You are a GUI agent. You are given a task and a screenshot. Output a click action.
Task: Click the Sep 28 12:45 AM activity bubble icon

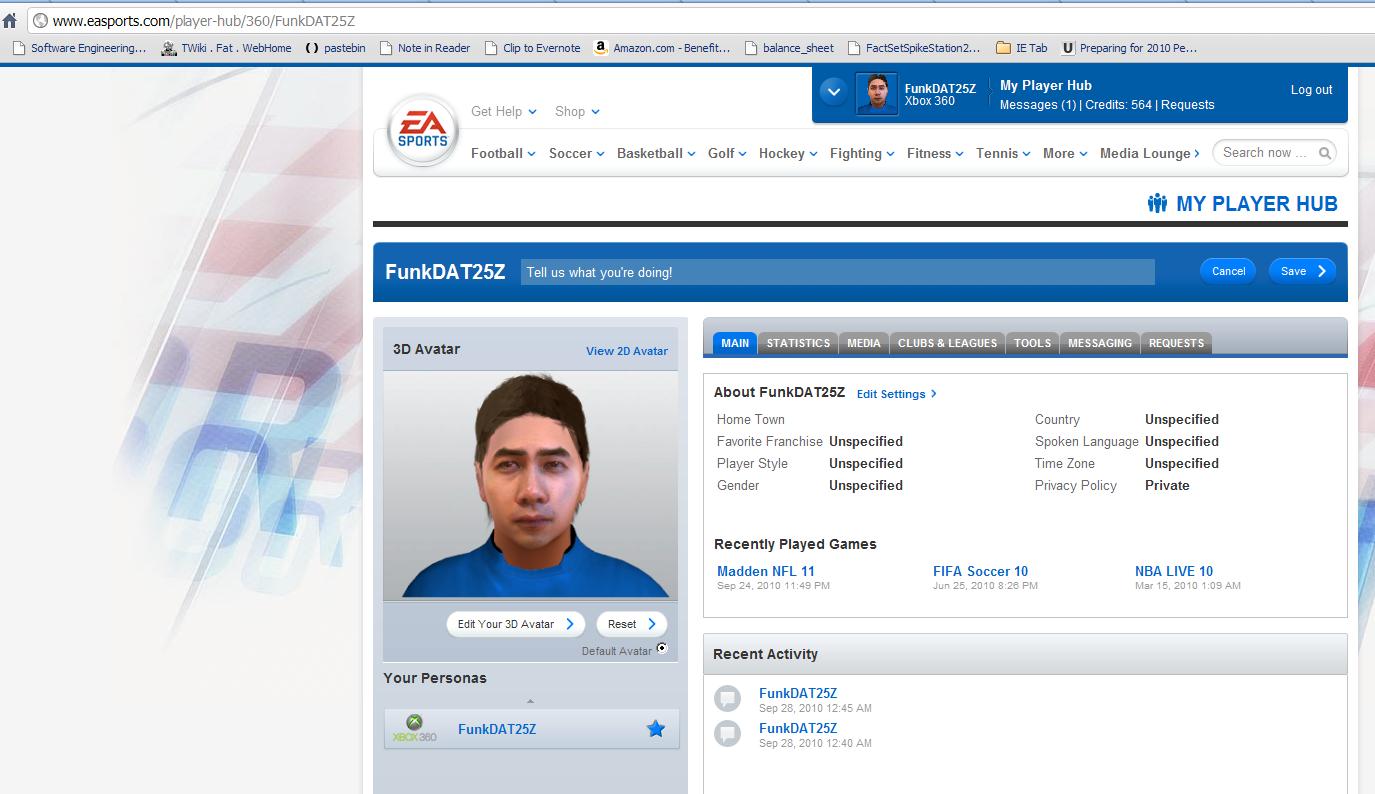coord(728,698)
